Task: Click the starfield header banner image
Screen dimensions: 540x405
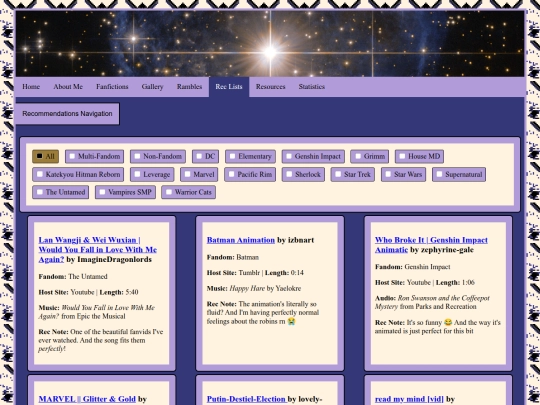Action: click(x=270, y=43)
